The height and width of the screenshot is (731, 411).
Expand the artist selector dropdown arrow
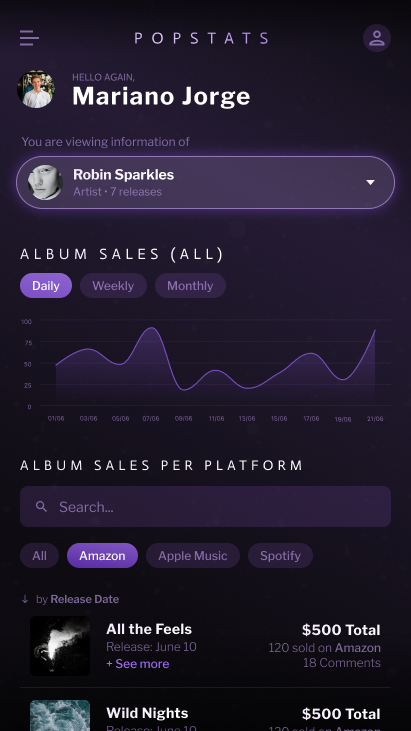click(x=370, y=182)
